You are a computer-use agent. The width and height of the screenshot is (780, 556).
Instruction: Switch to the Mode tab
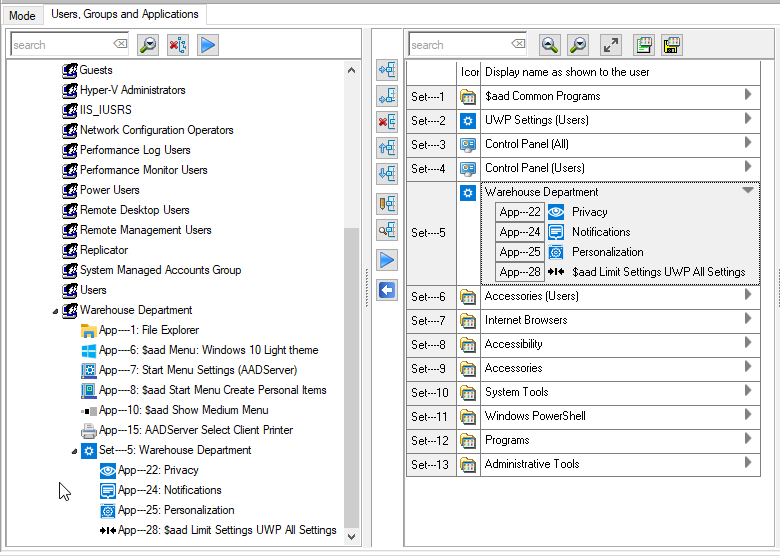(22, 15)
